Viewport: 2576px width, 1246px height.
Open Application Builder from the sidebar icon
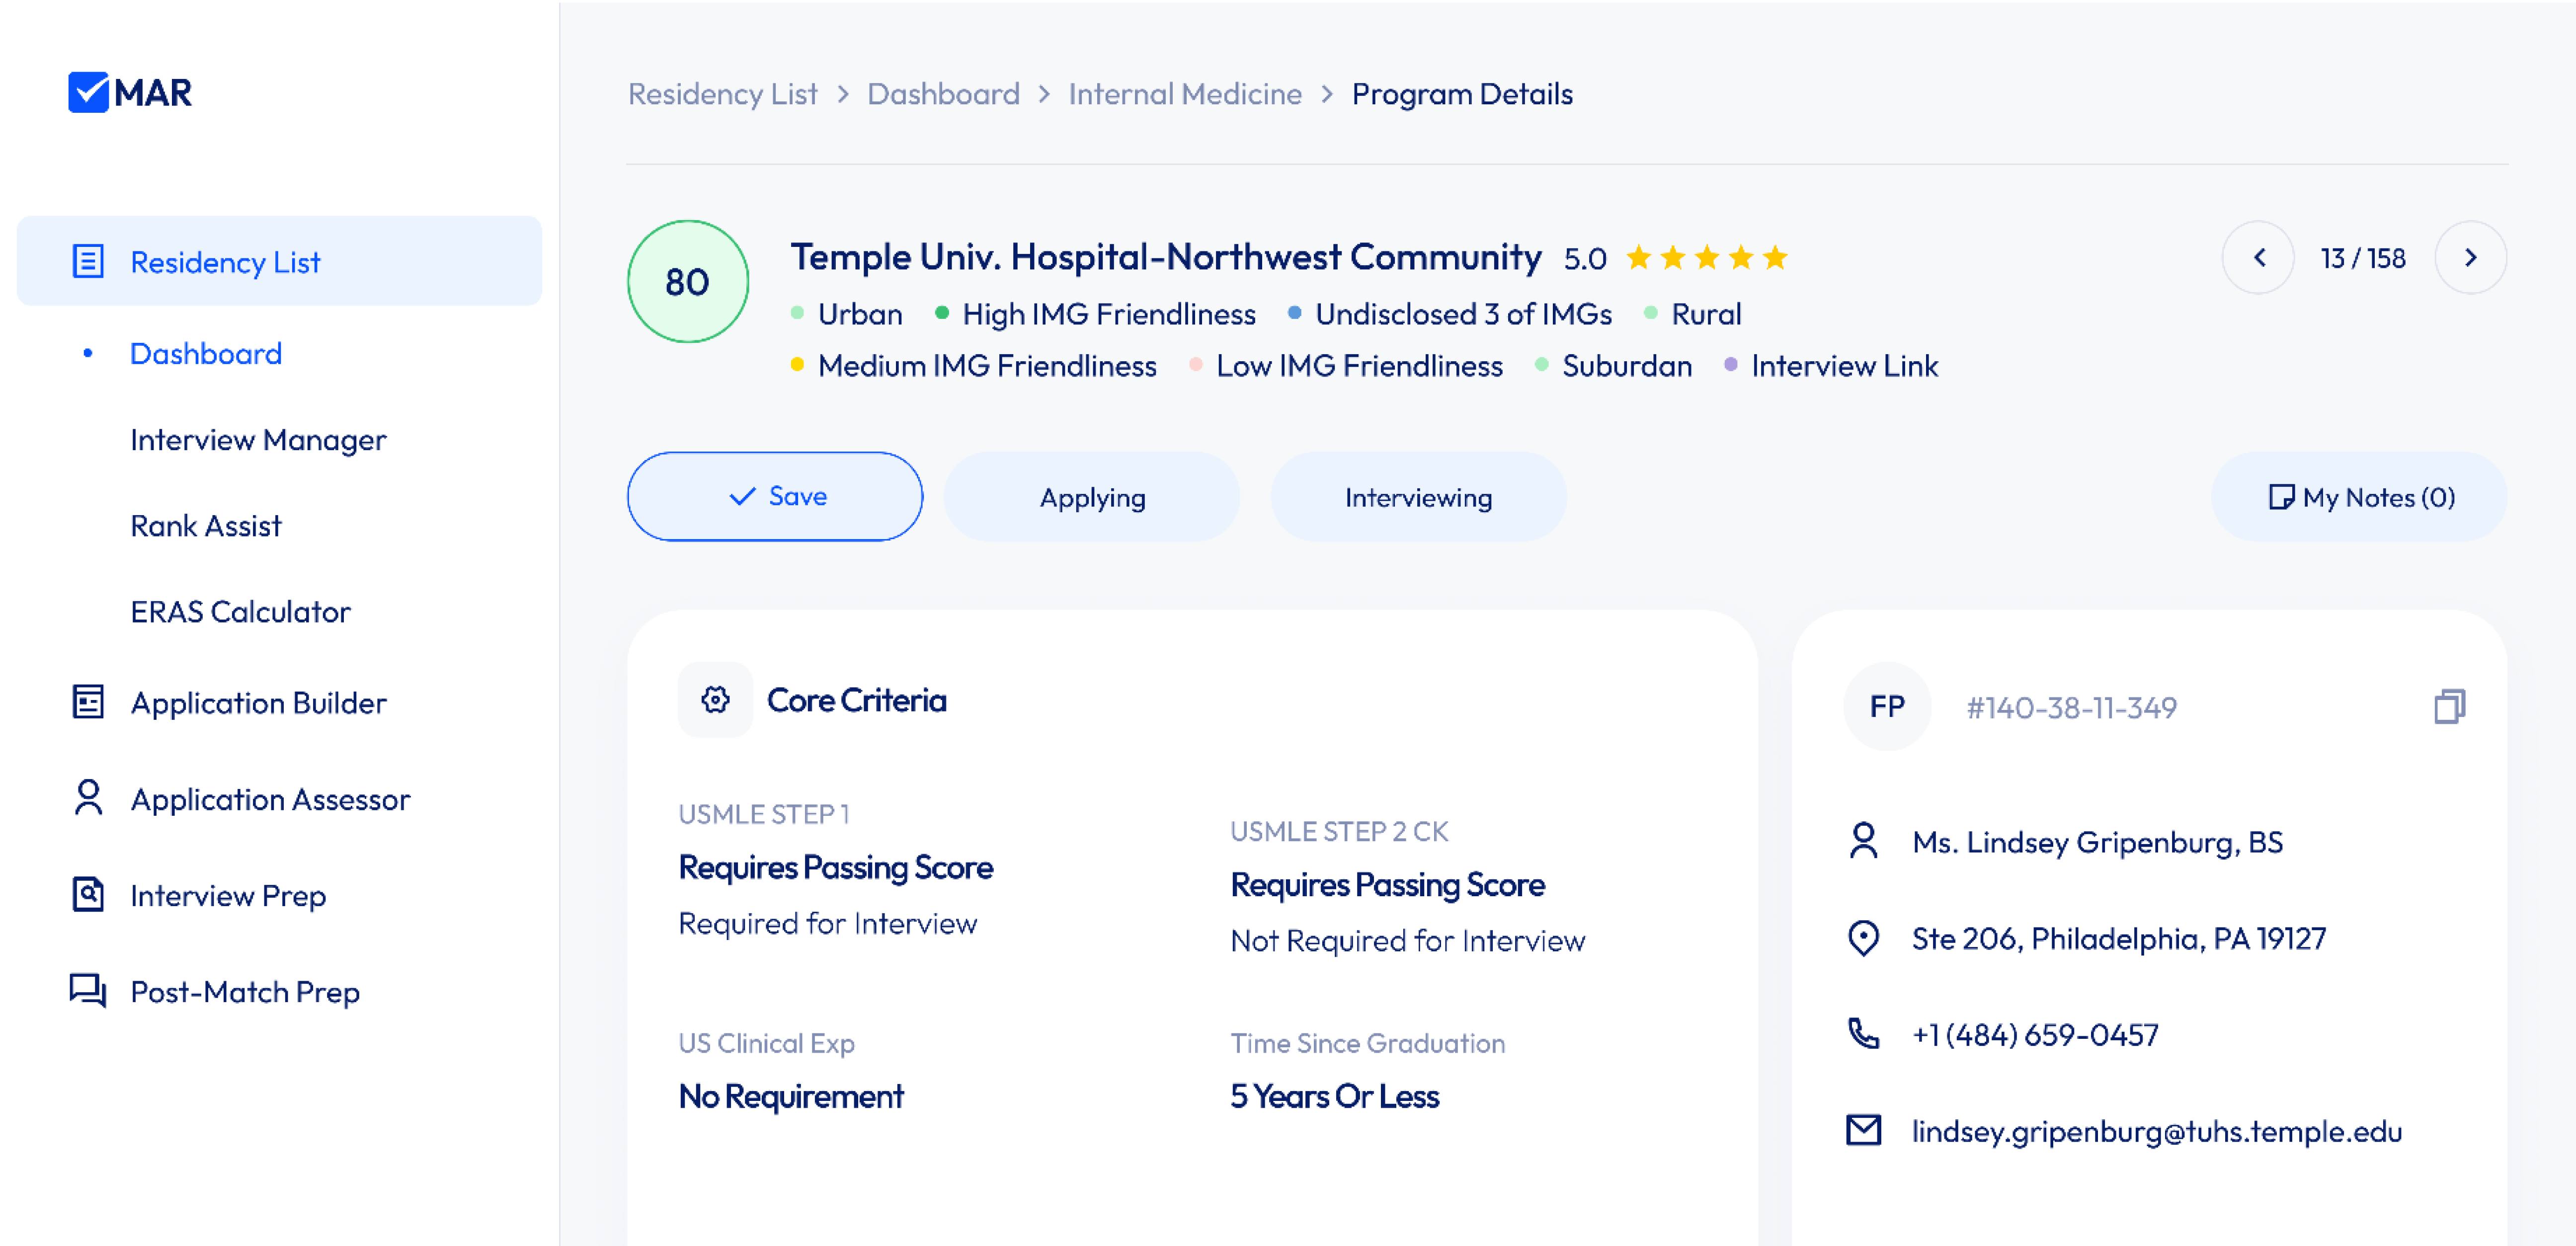coord(89,702)
